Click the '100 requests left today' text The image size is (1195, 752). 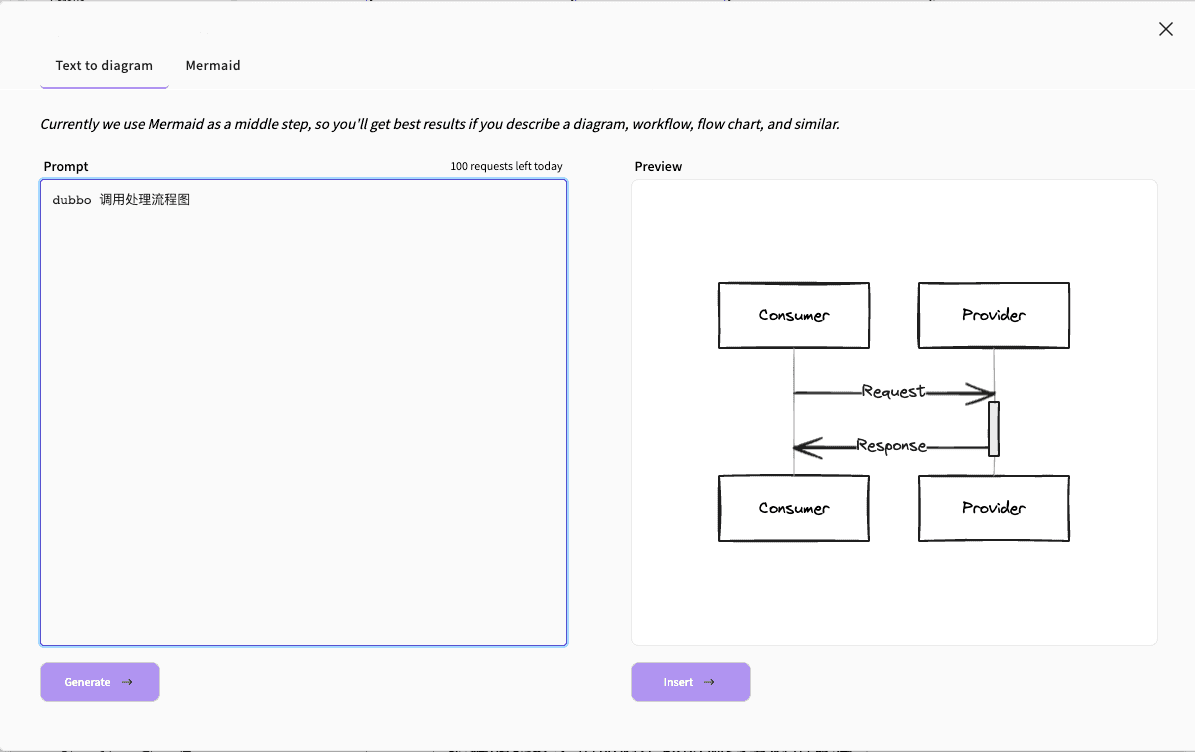click(506, 166)
